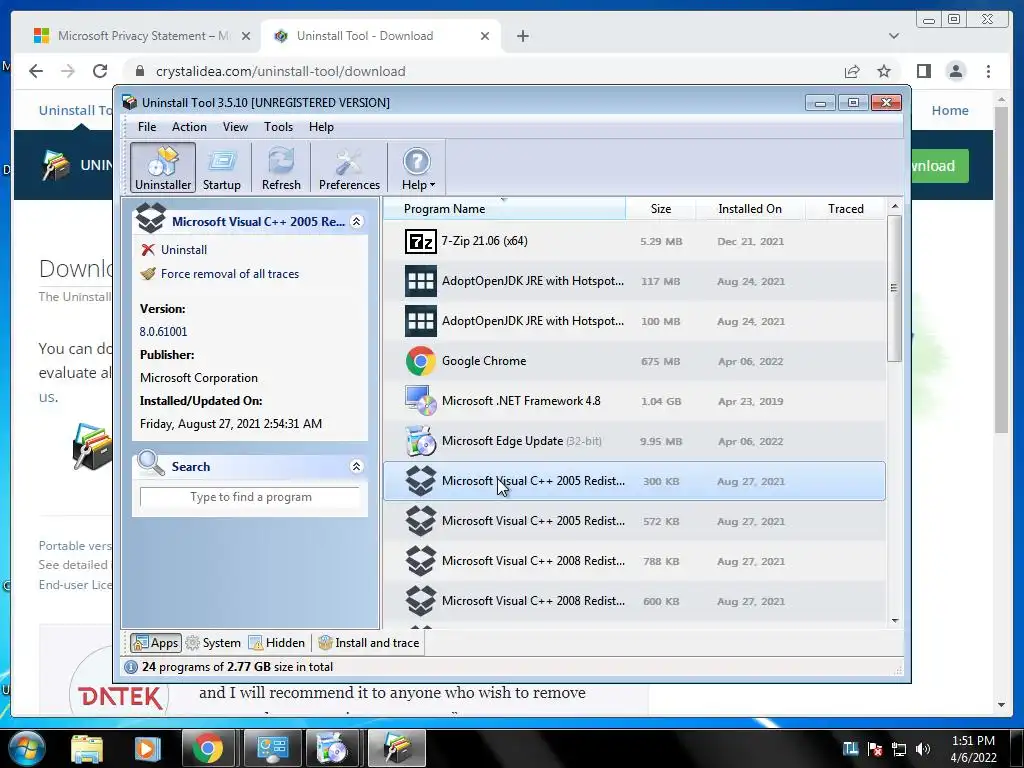This screenshot has width=1024, height=768.
Task: Switch to the Startup toolbar view
Action: (x=221, y=168)
